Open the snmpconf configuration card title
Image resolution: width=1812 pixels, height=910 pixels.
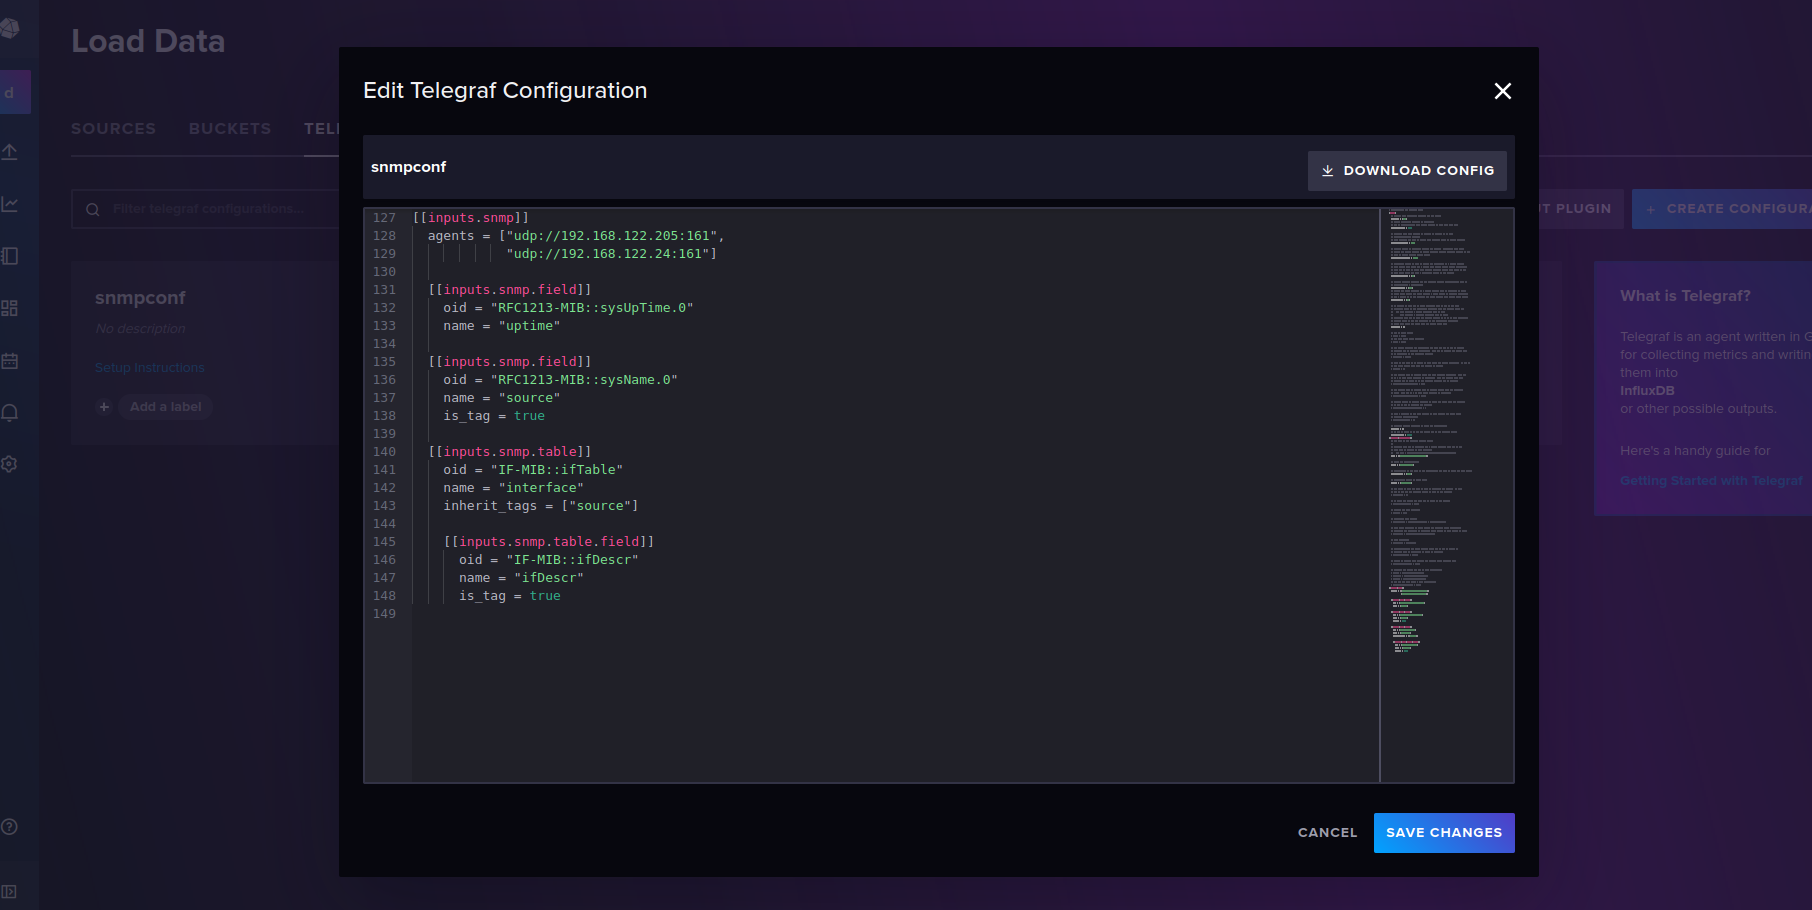click(x=140, y=298)
